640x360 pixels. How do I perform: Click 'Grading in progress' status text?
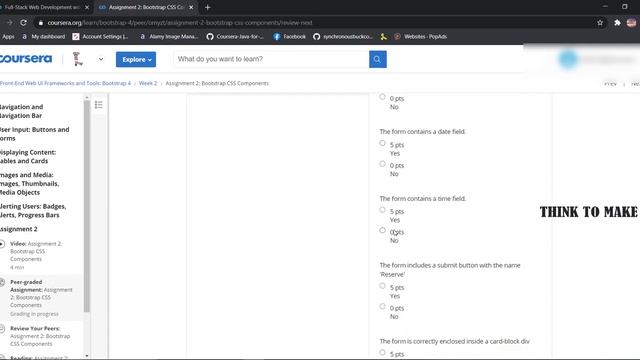click(x=34, y=314)
